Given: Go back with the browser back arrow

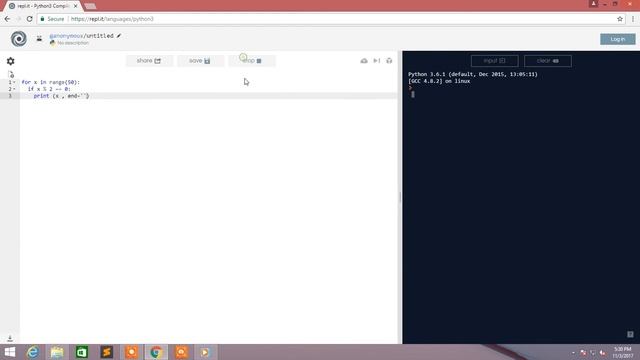Looking at the screenshot, I should click(7, 19).
